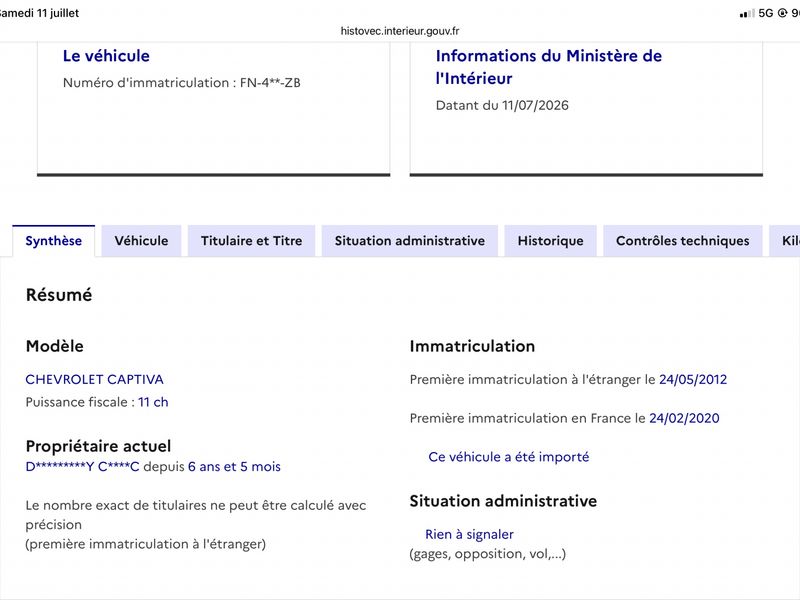Tap the histovec.interieur.gouv.fr address bar

click(400, 31)
